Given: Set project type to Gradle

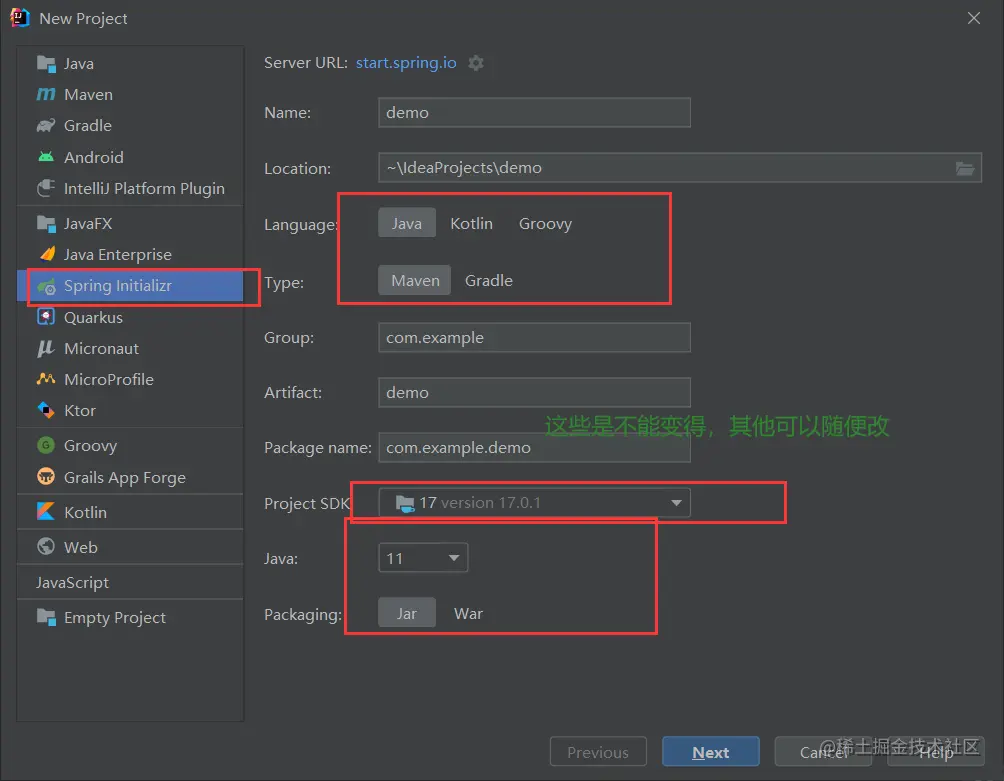Looking at the screenshot, I should click(x=489, y=280).
